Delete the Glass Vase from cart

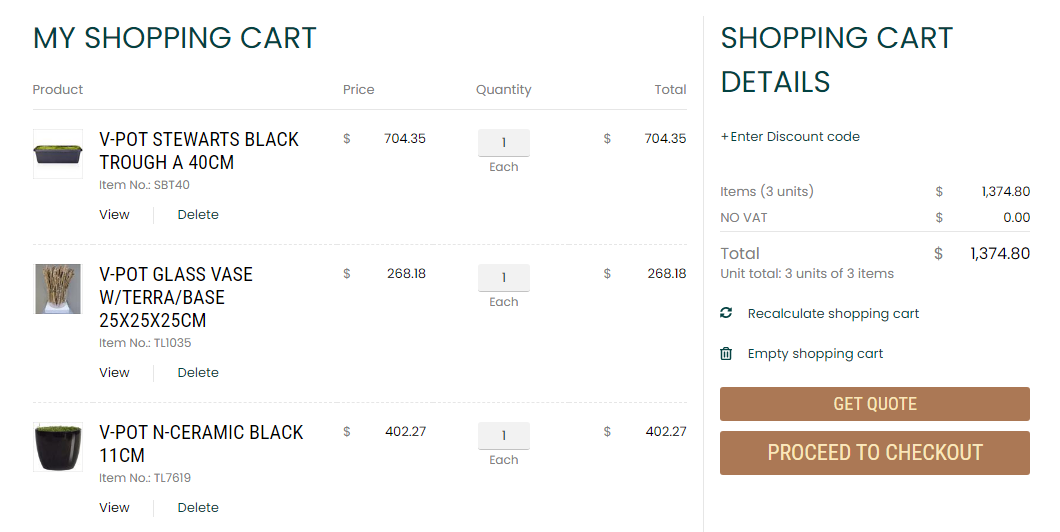[x=198, y=373]
